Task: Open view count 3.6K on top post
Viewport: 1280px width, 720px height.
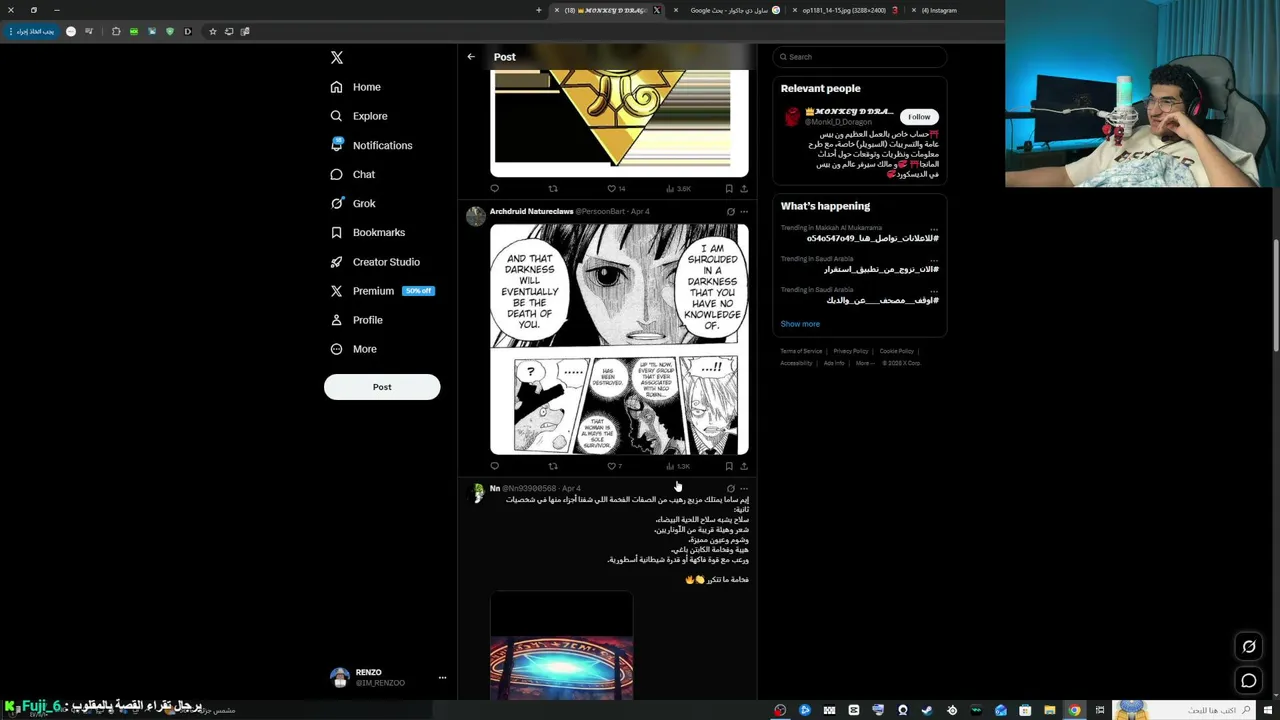Action: [678, 188]
